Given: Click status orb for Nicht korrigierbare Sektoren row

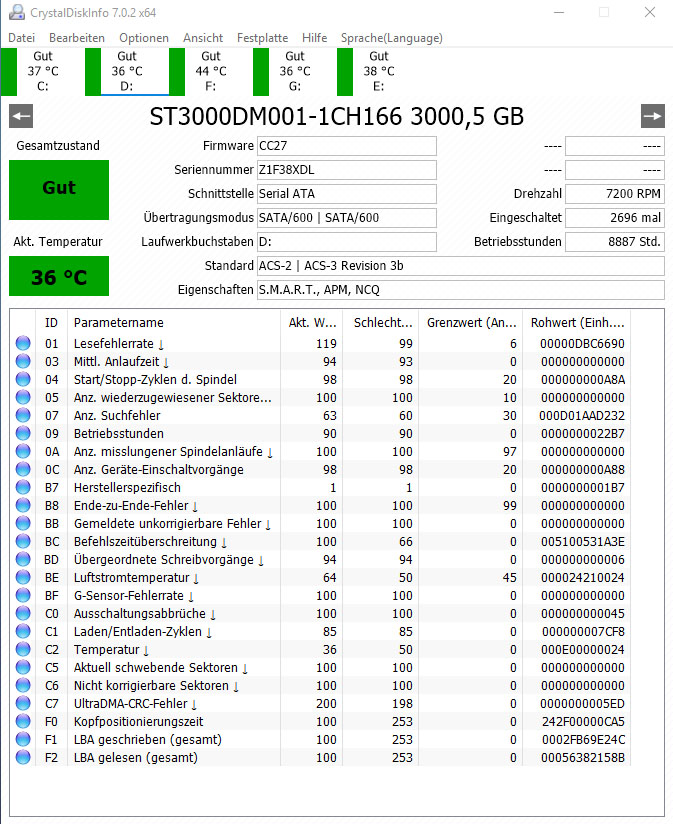Looking at the screenshot, I should point(23,685).
